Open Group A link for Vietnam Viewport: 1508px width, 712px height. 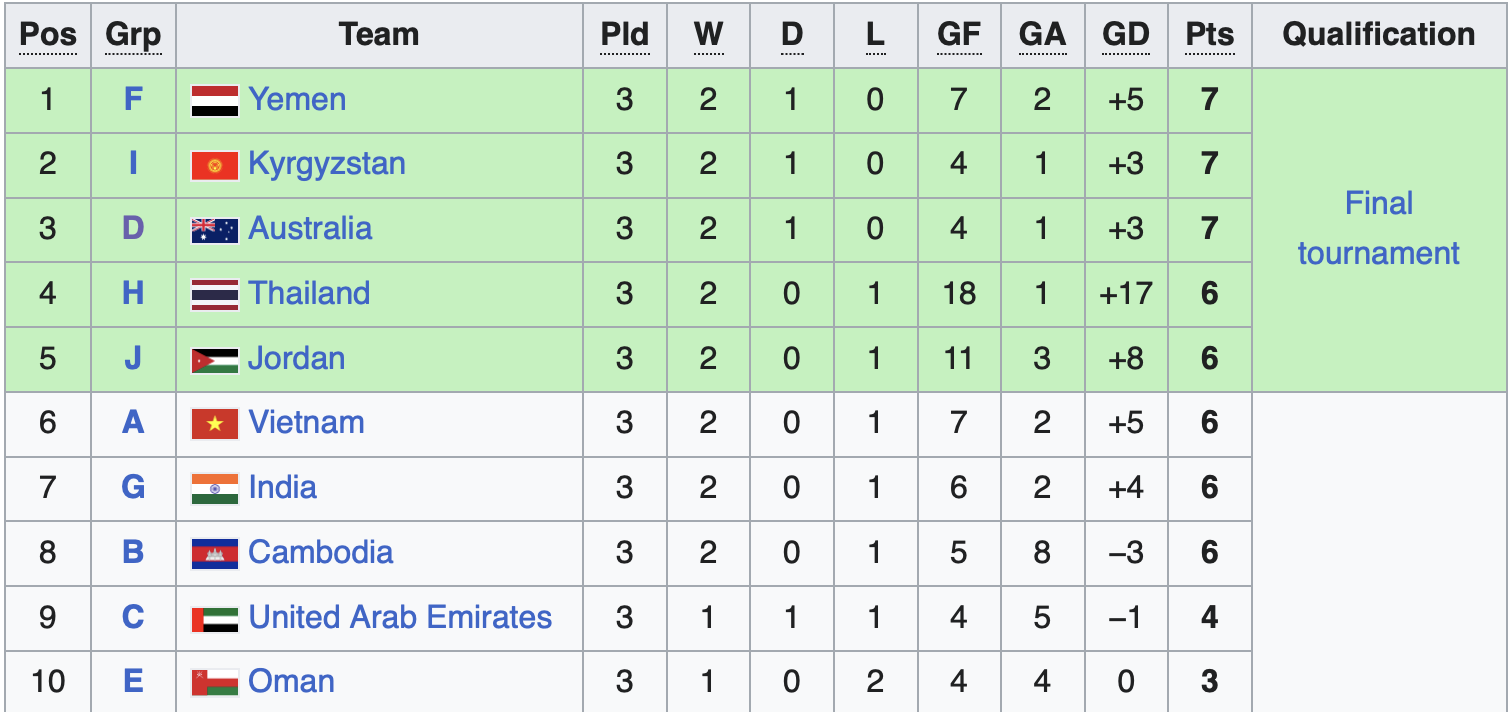point(133,422)
